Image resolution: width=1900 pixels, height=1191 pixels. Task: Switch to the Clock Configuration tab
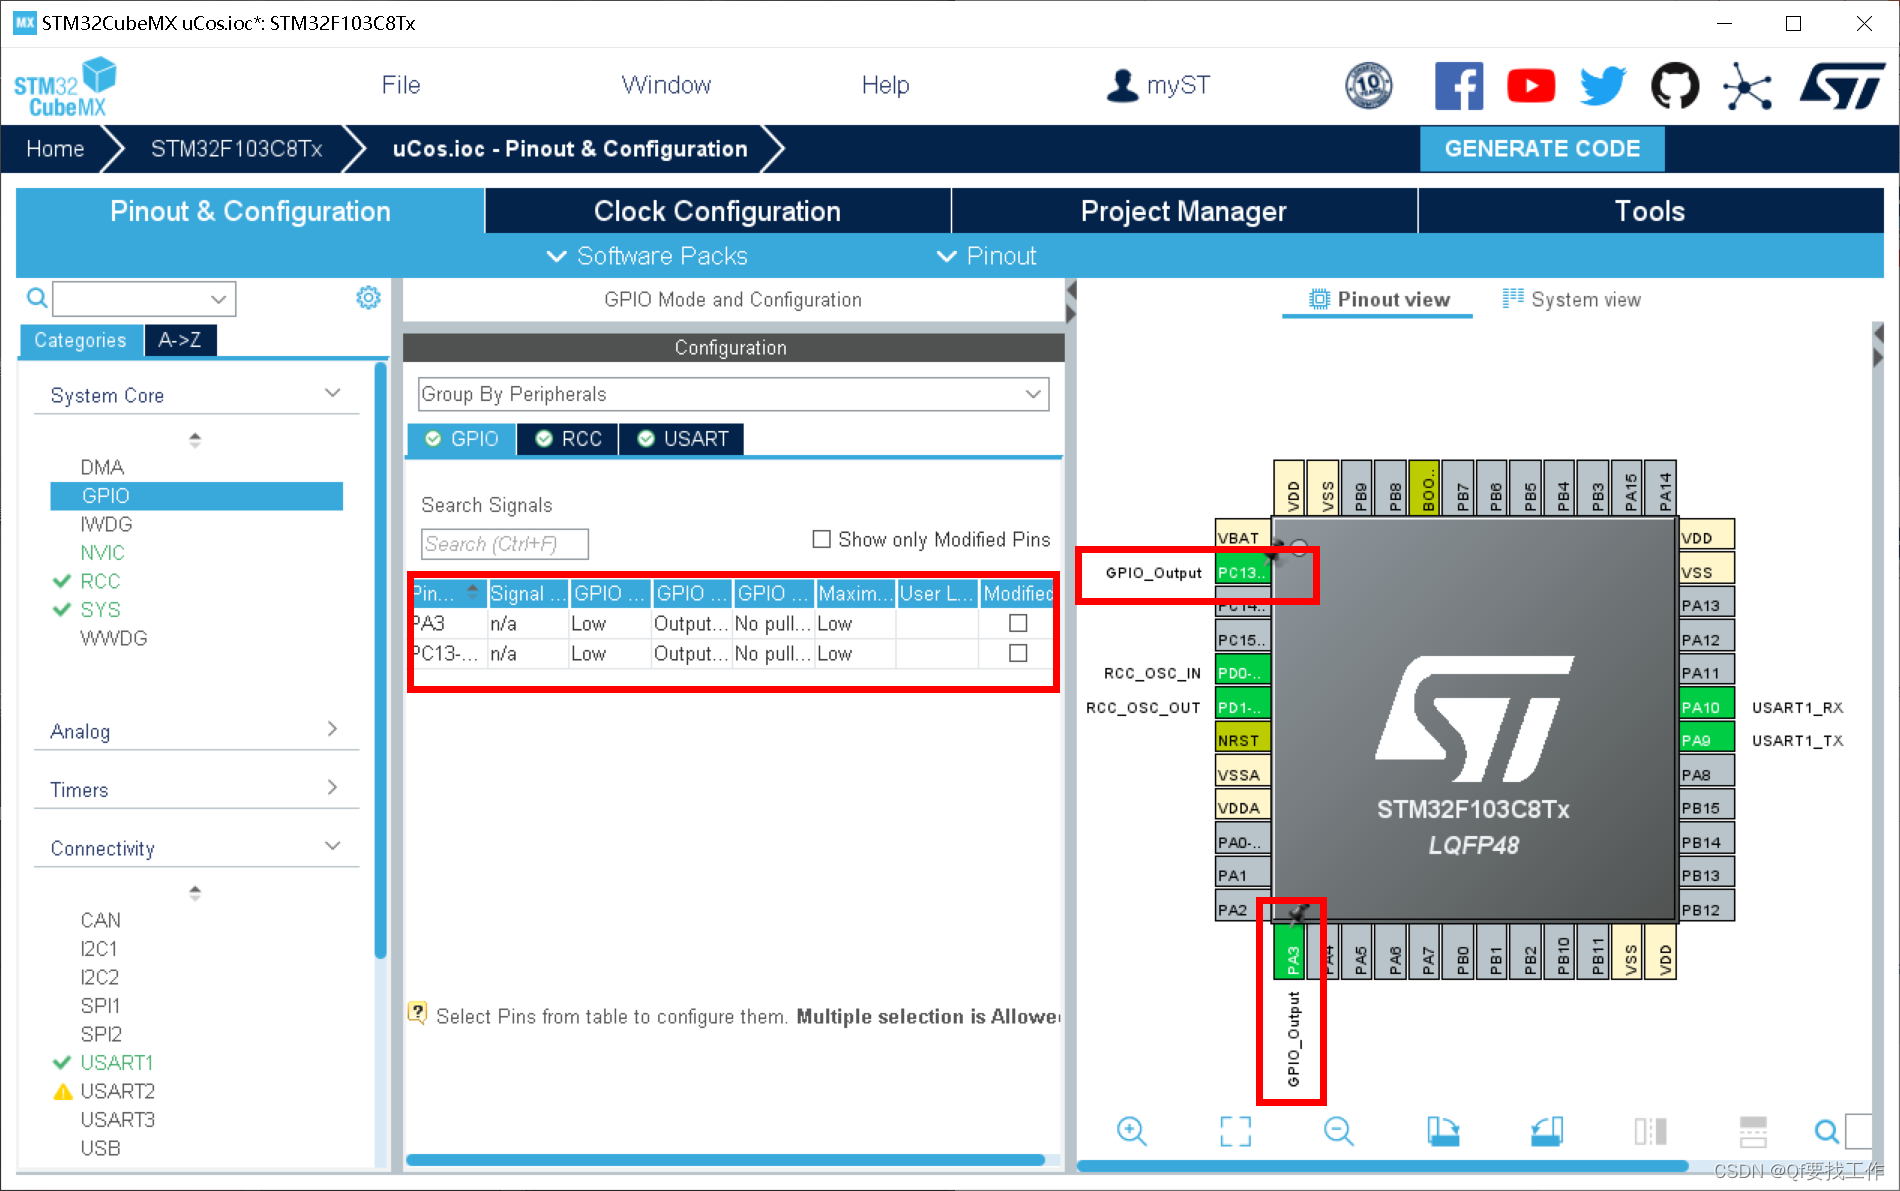(718, 211)
